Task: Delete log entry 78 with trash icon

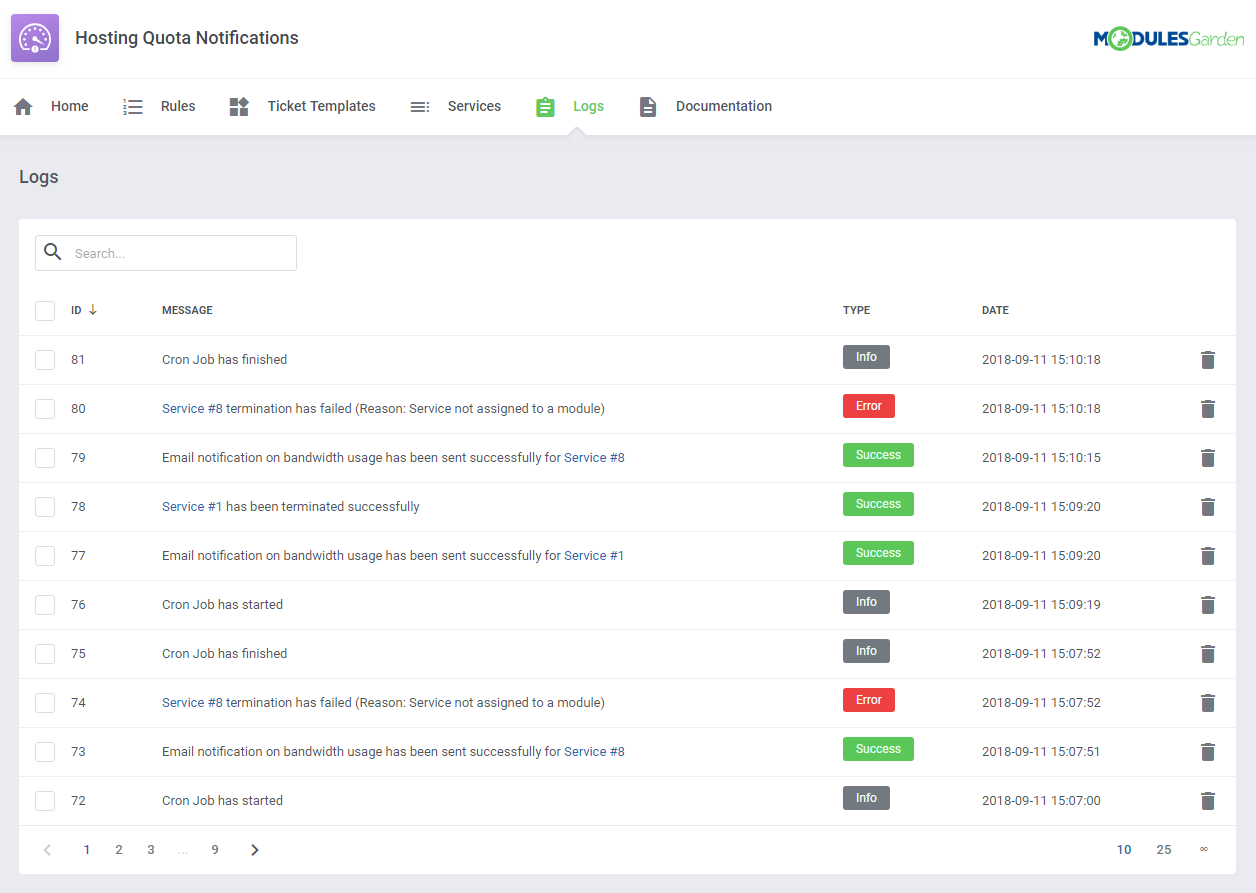Action: pos(1208,507)
